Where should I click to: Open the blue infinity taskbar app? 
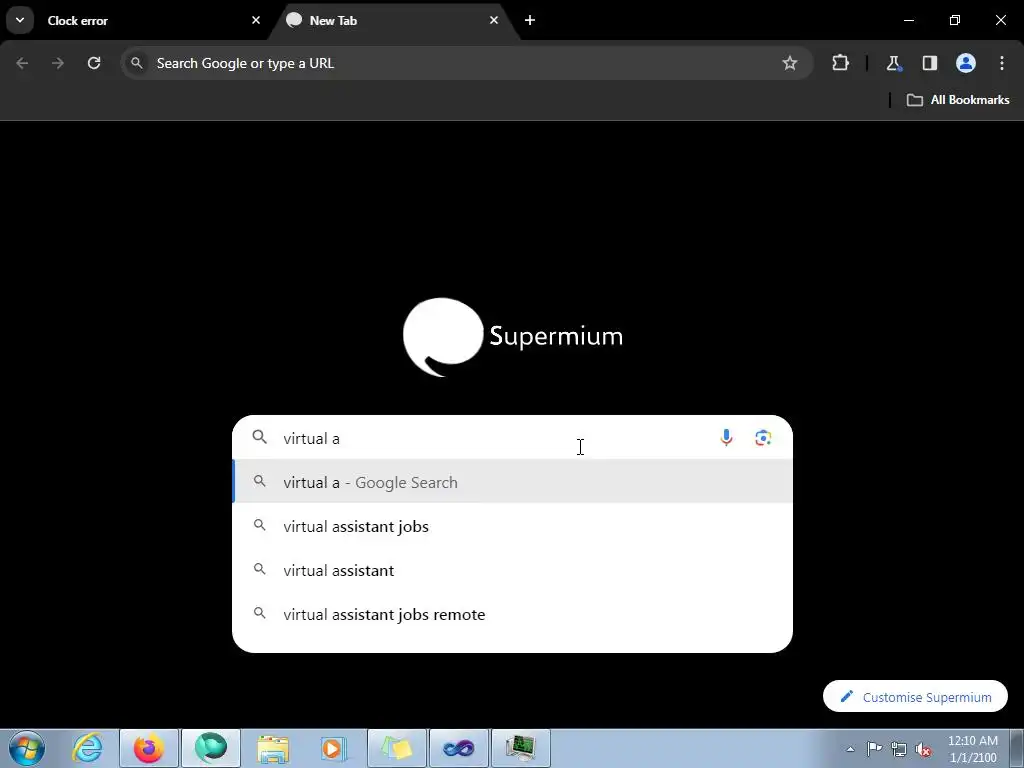click(x=458, y=748)
